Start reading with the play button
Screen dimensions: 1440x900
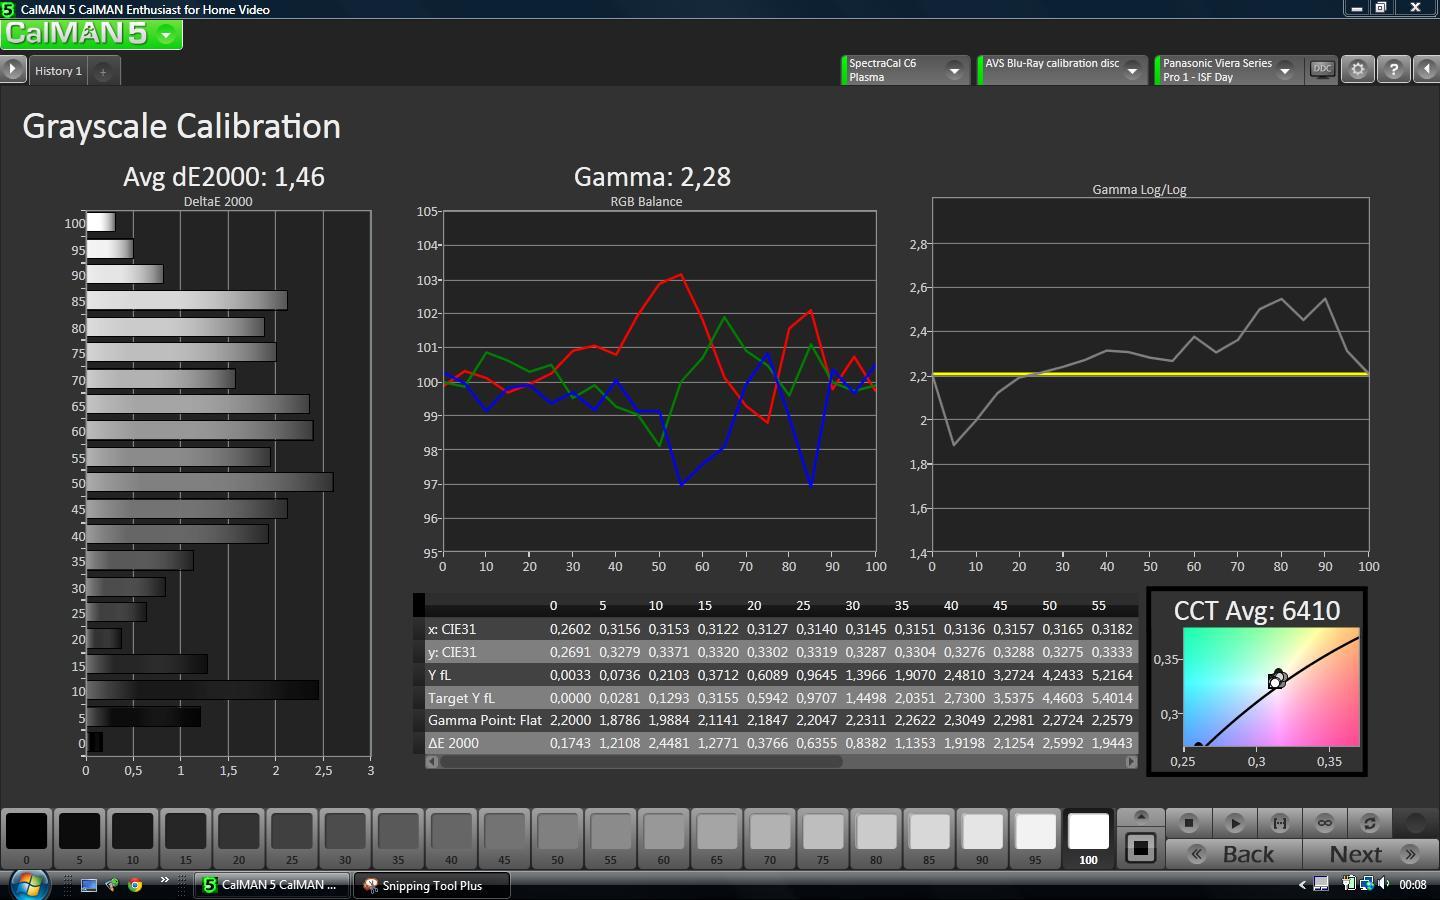(1234, 822)
